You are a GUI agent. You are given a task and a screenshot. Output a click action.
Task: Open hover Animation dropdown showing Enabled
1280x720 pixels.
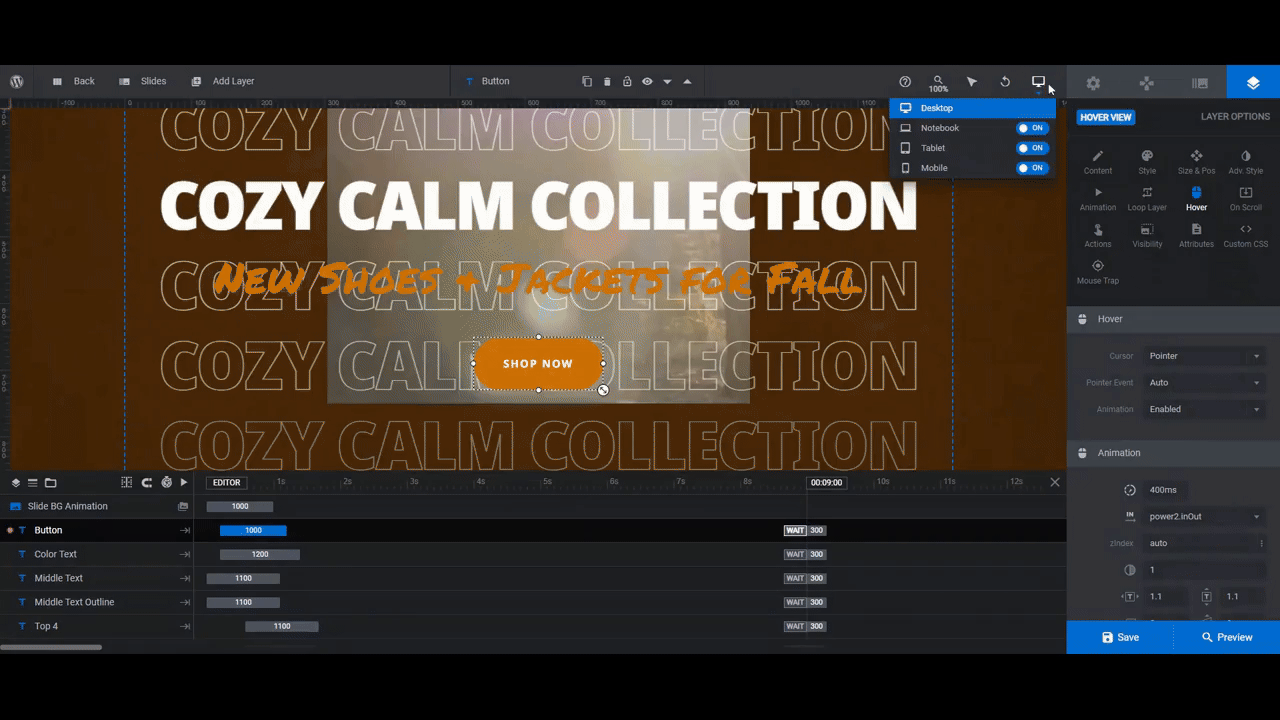tap(1204, 409)
